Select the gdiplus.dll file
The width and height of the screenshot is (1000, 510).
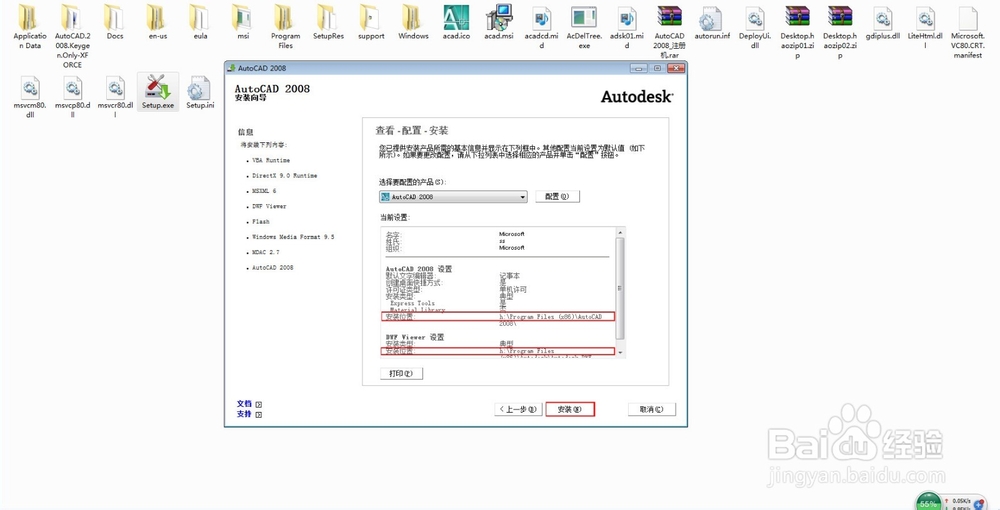(883, 22)
